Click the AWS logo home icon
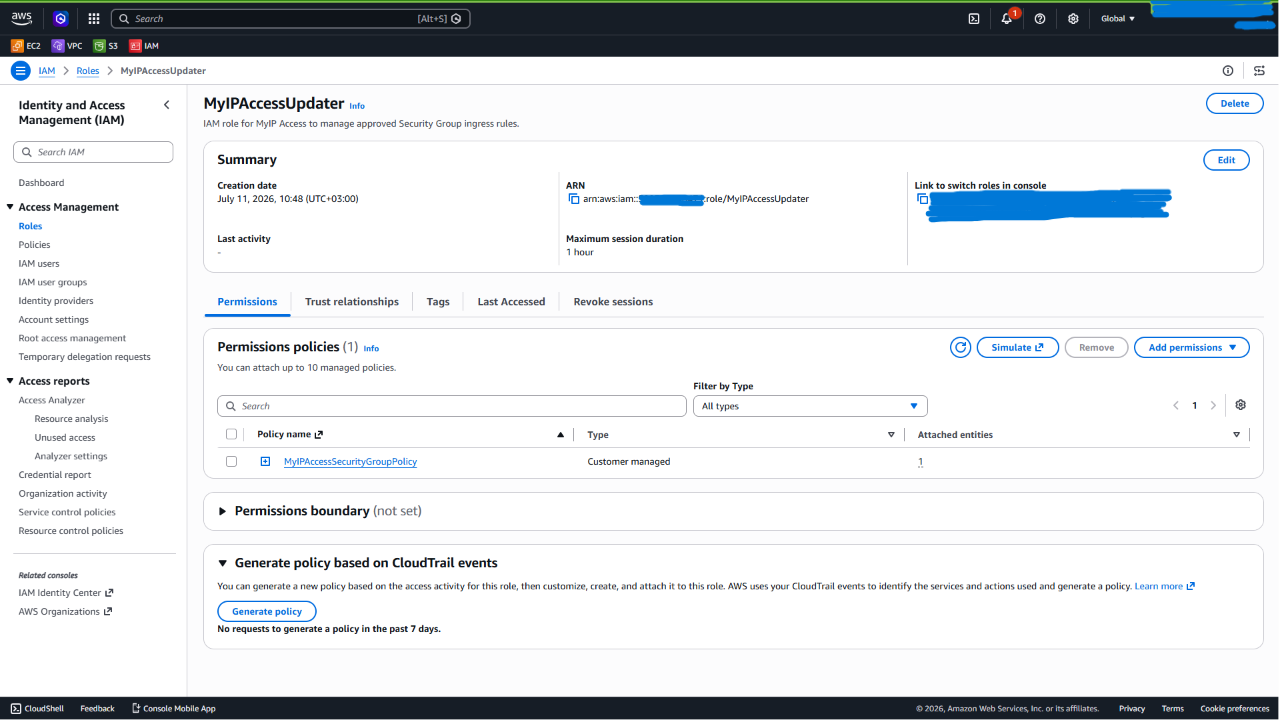This screenshot has width=1279, height=720. click(22, 18)
